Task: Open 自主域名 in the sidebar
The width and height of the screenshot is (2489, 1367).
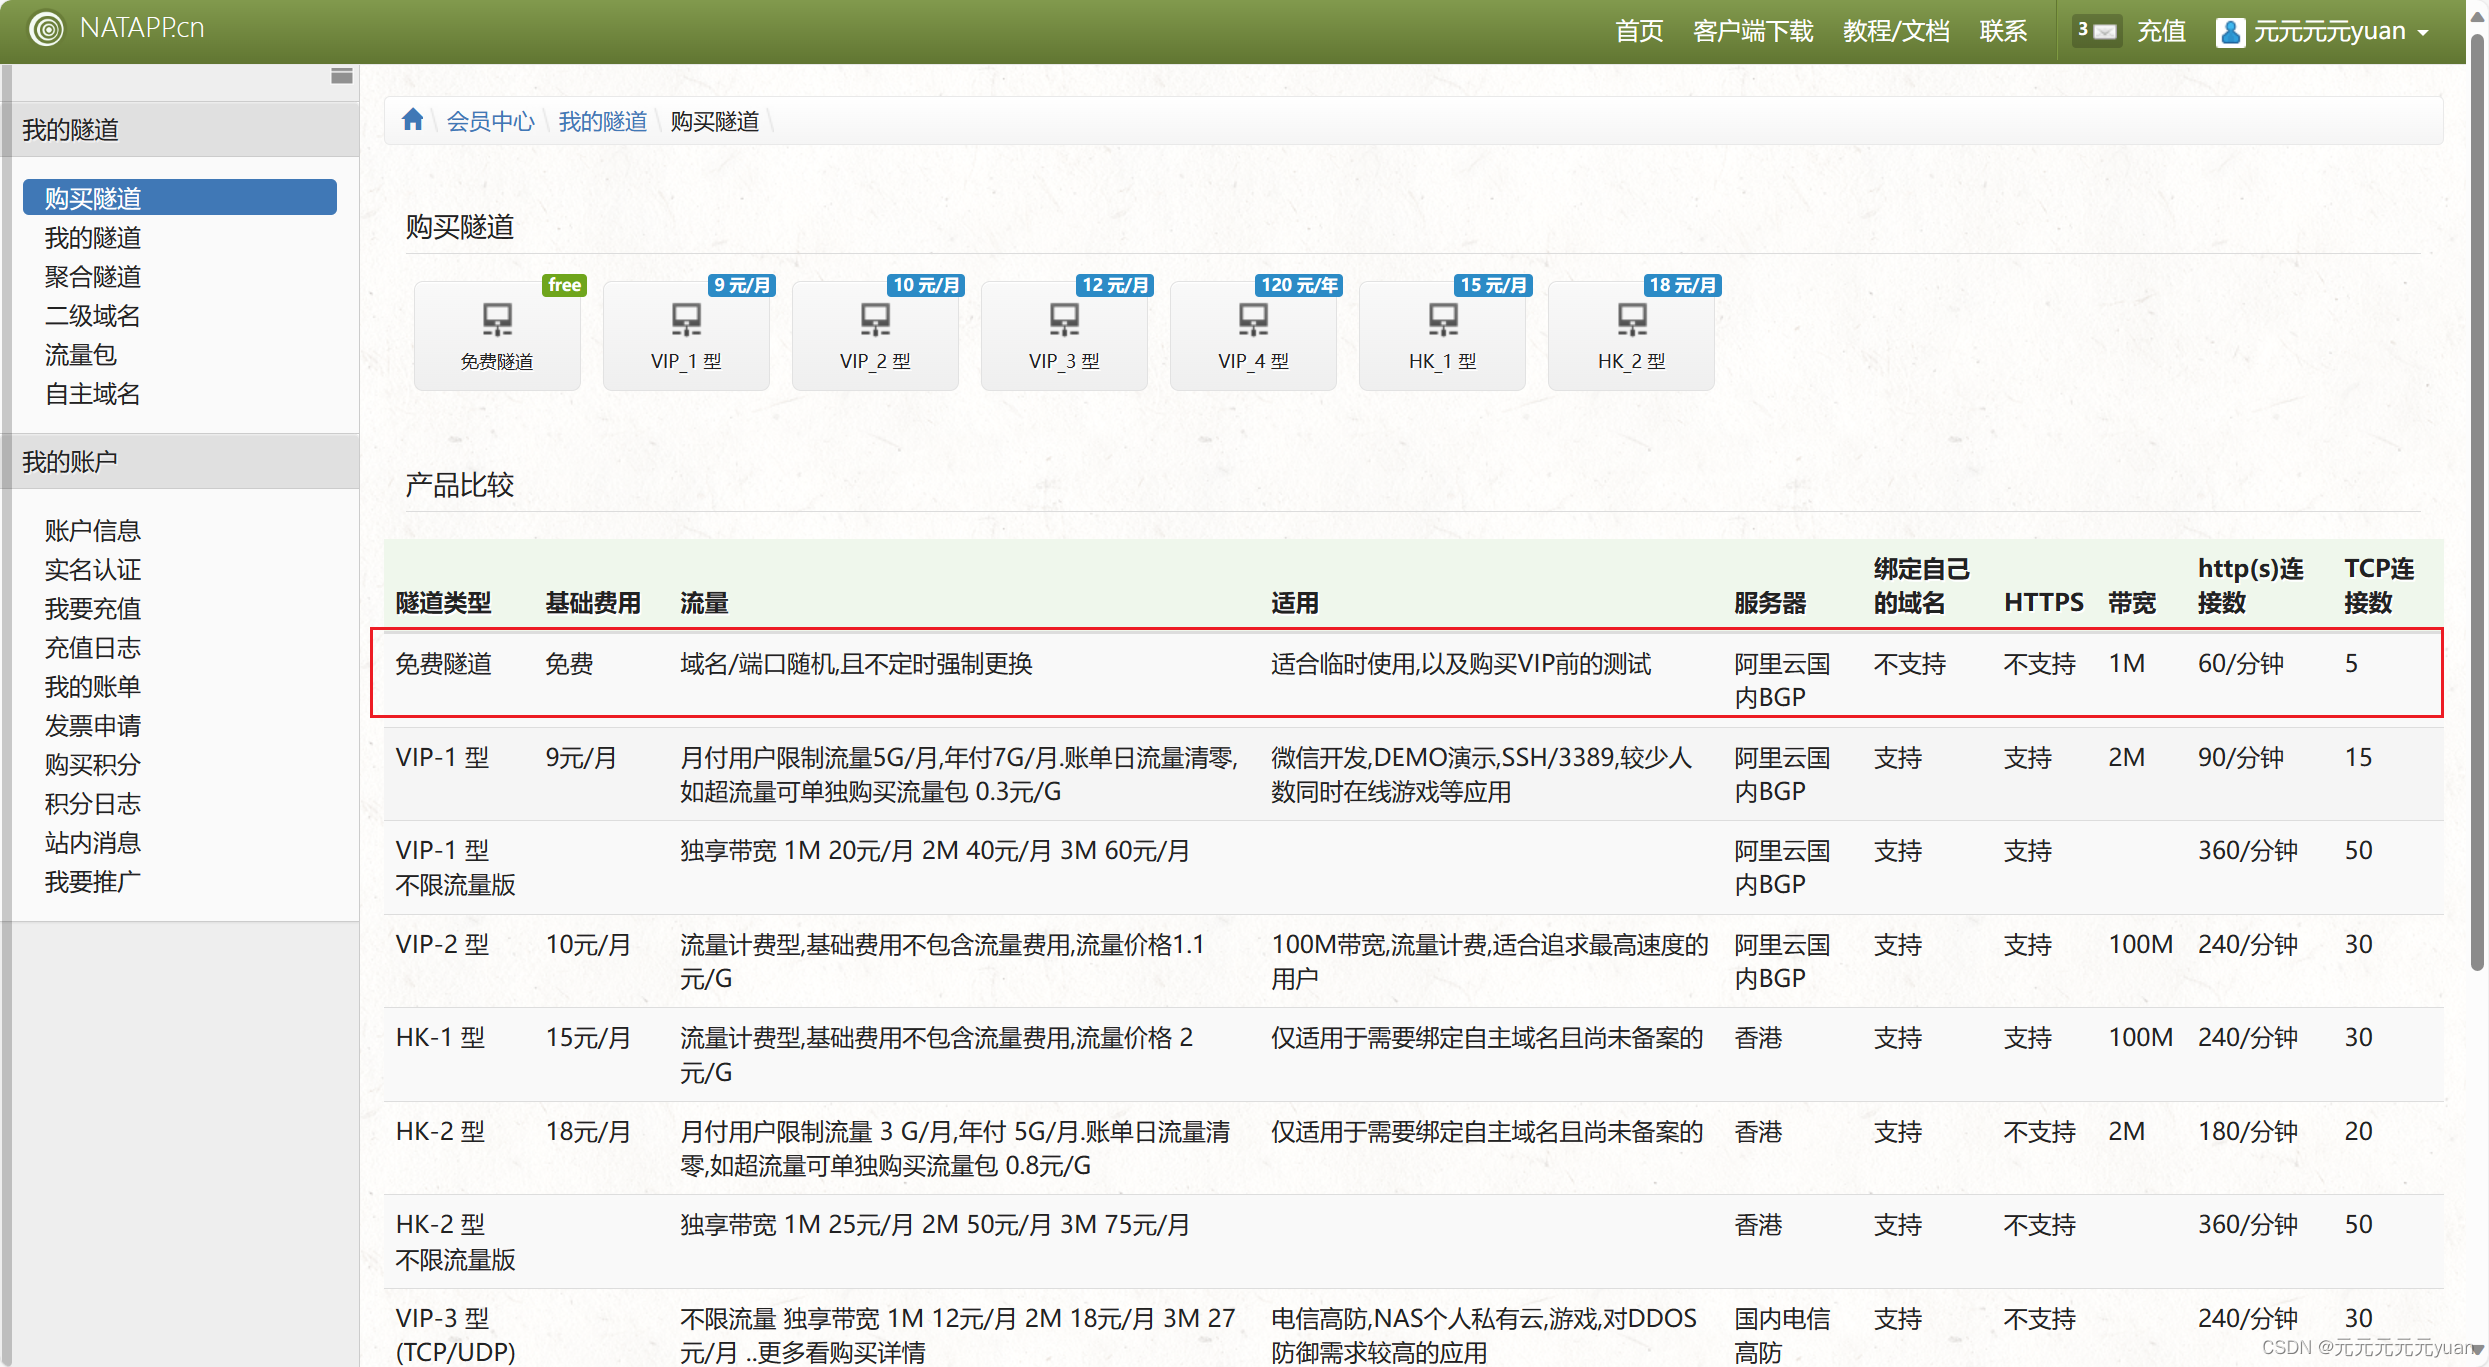Action: [93, 394]
